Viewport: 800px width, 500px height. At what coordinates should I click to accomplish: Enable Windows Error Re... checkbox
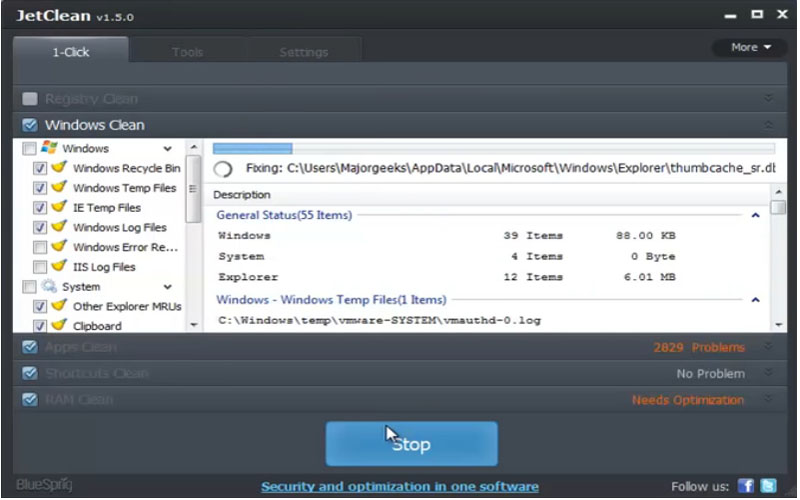[40, 247]
